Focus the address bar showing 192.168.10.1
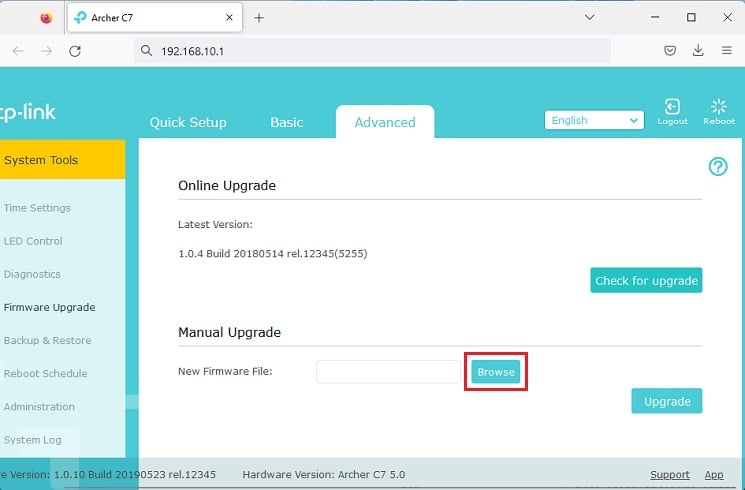Image resolution: width=745 pixels, height=490 pixels. (x=372, y=51)
